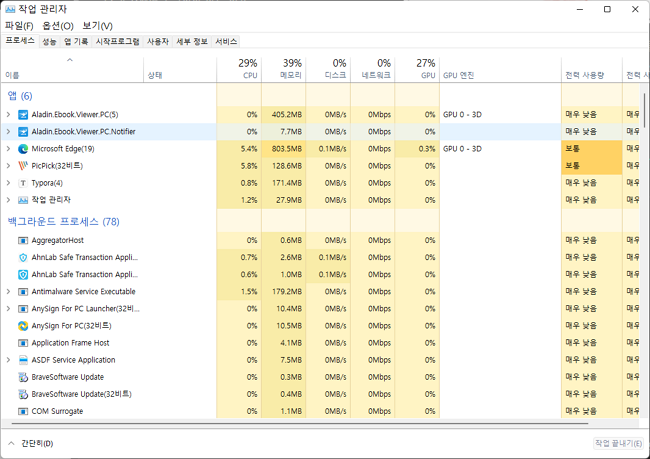Click the AnySign For PC Launcher icon
Screen dimensions: 650x459
click(23, 309)
